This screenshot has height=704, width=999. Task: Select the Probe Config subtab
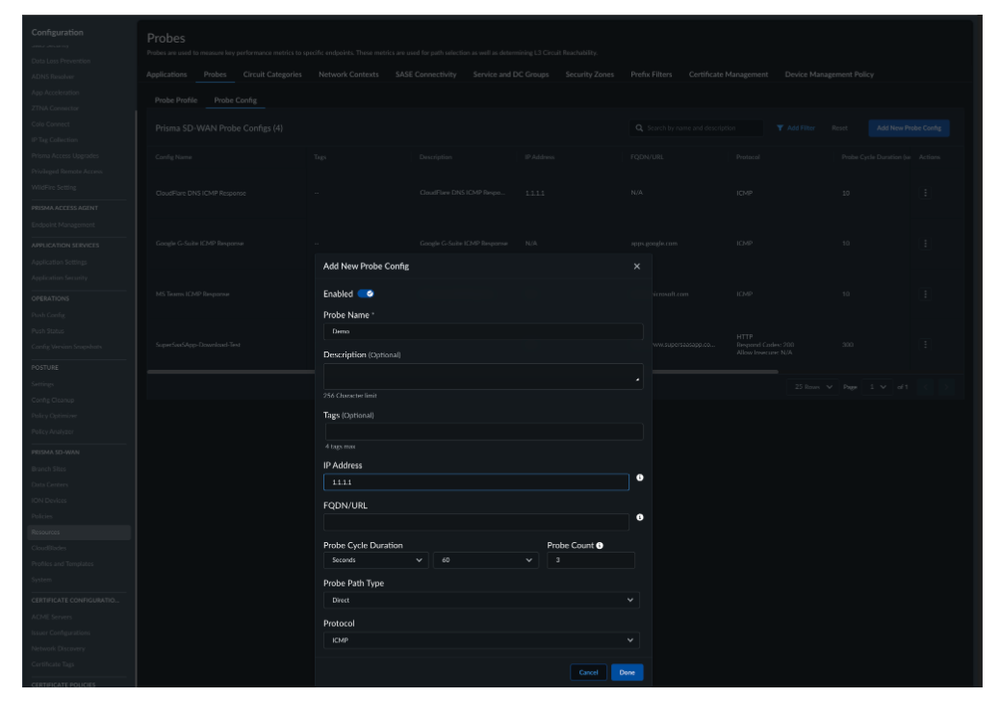(235, 100)
